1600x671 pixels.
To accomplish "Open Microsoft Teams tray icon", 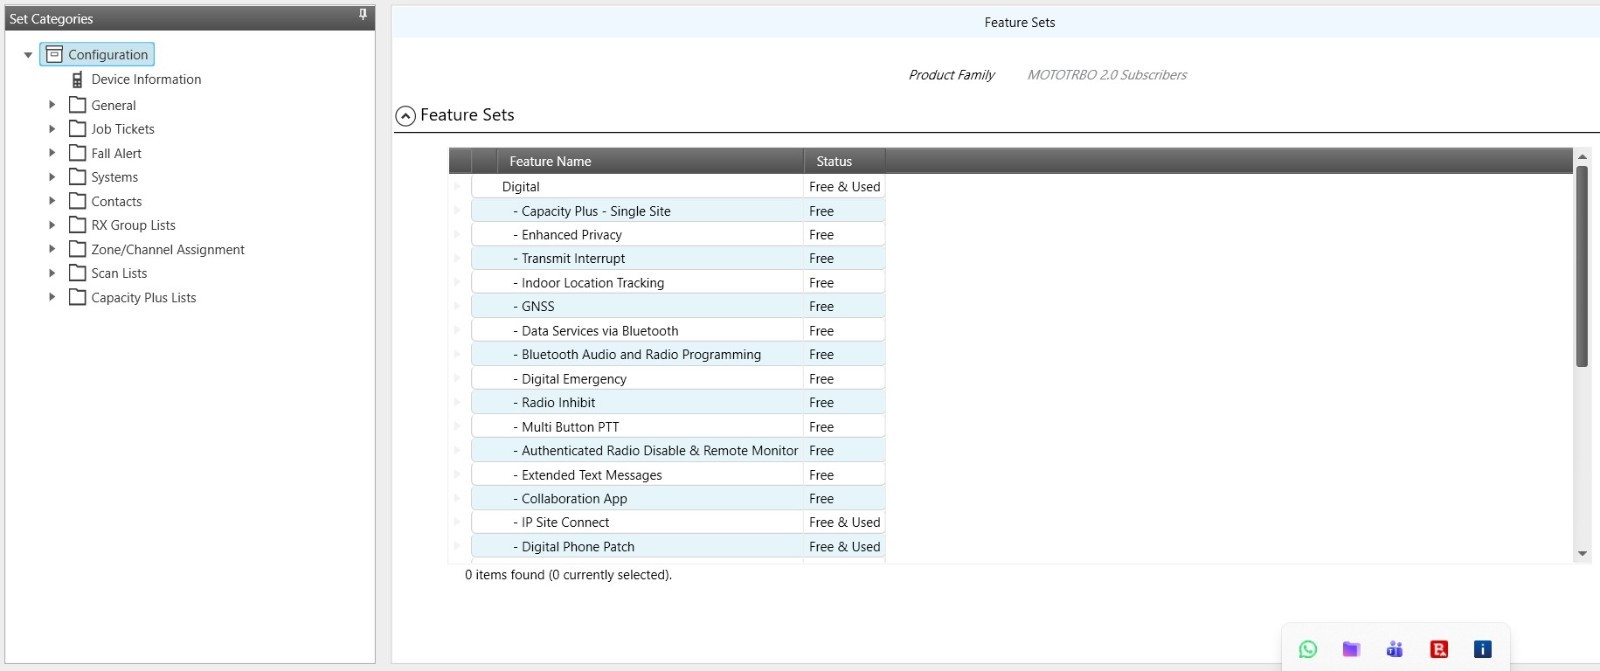I will (1395, 649).
